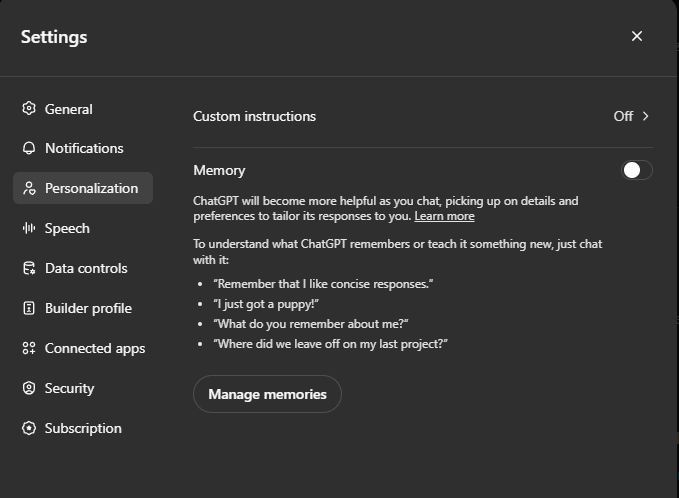Click the Security shield icon
This screenshot has height=498, width=679.
[29, 388]
